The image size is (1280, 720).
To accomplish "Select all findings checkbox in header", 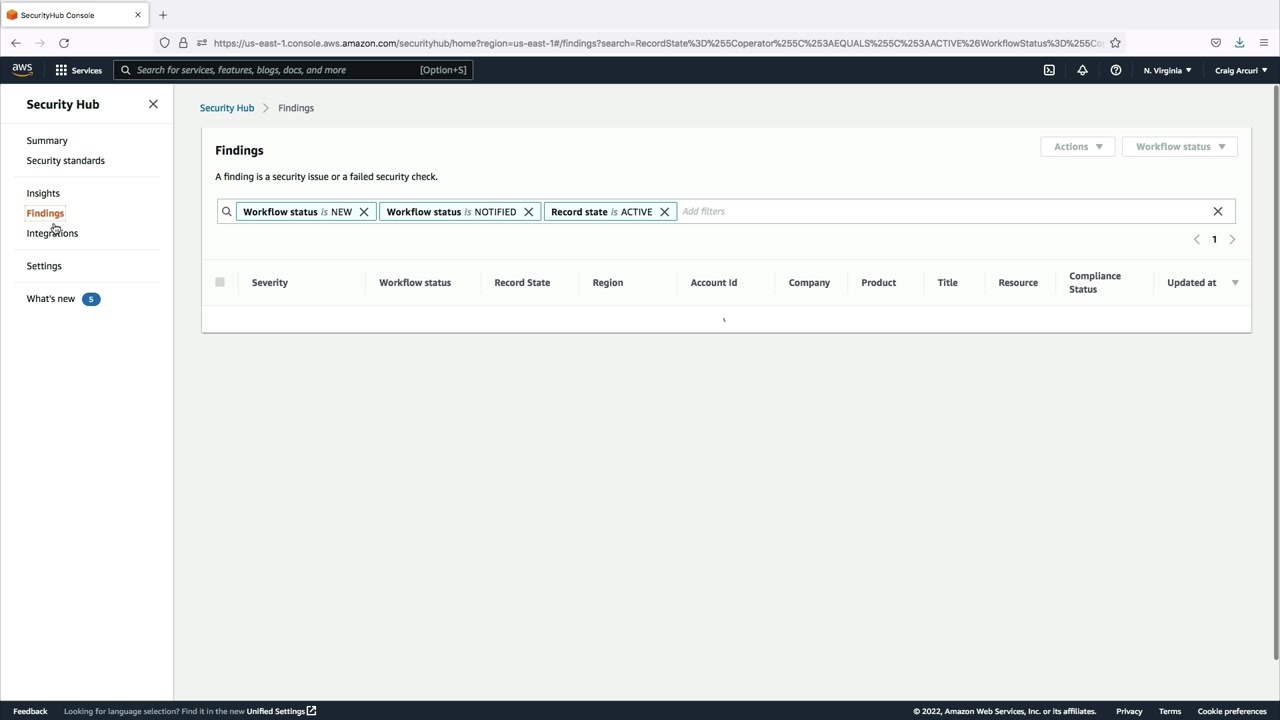I will [x=220, y=282].
